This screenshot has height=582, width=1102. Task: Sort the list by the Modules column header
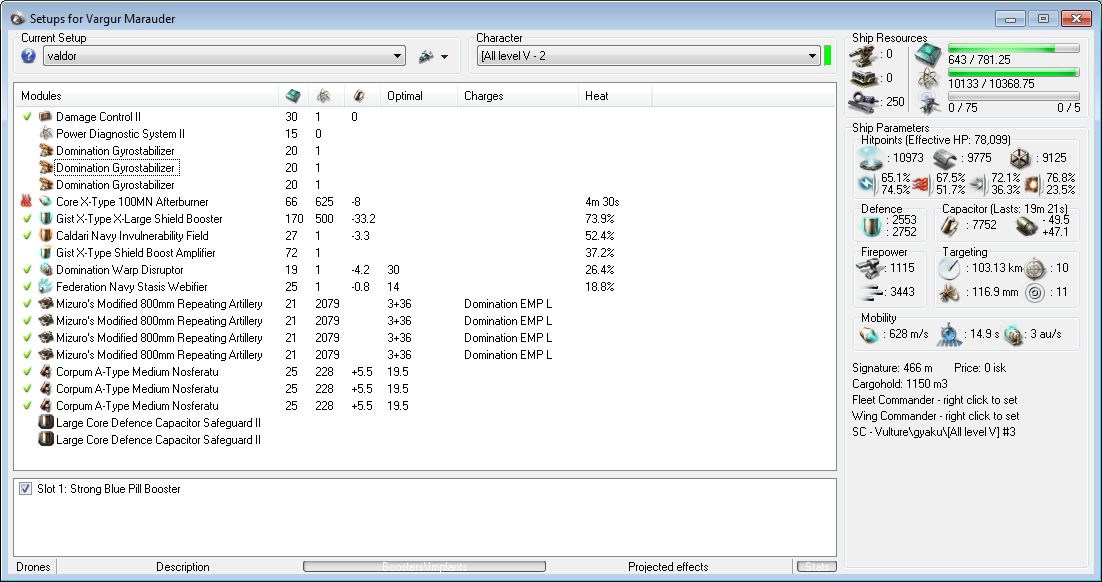click(146, 96)
